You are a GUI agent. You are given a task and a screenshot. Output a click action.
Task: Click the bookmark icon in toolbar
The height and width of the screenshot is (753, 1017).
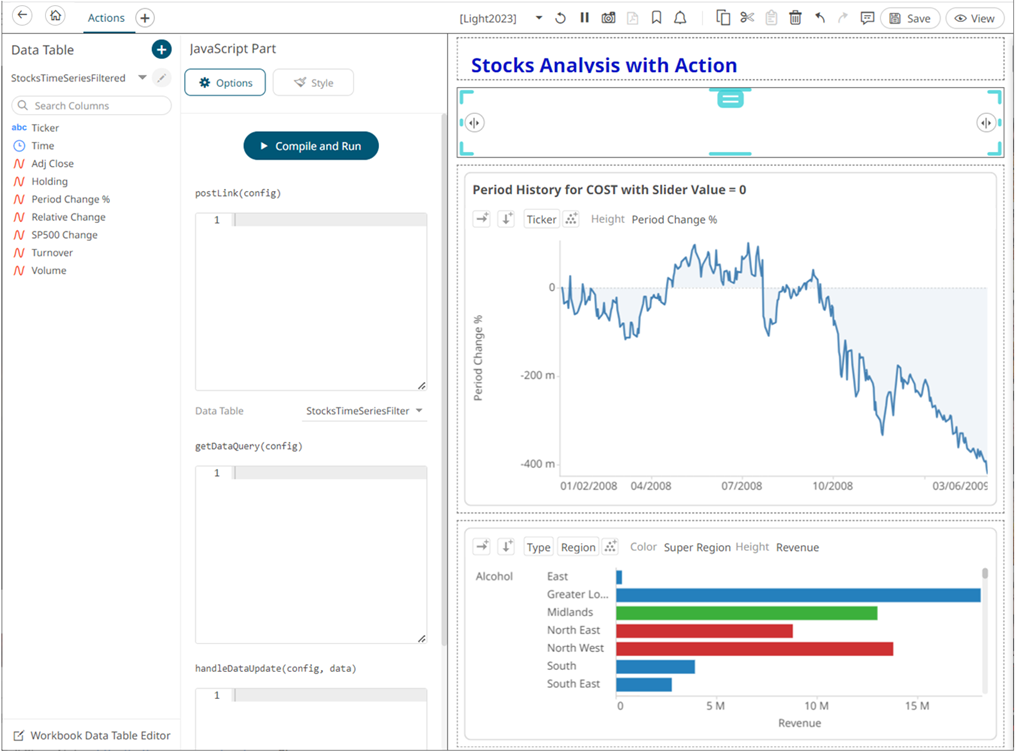pyautogui.click(x=656, y=18)
